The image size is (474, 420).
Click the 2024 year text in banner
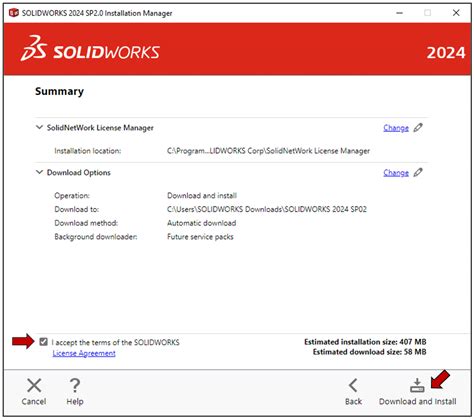click(446, 53)
